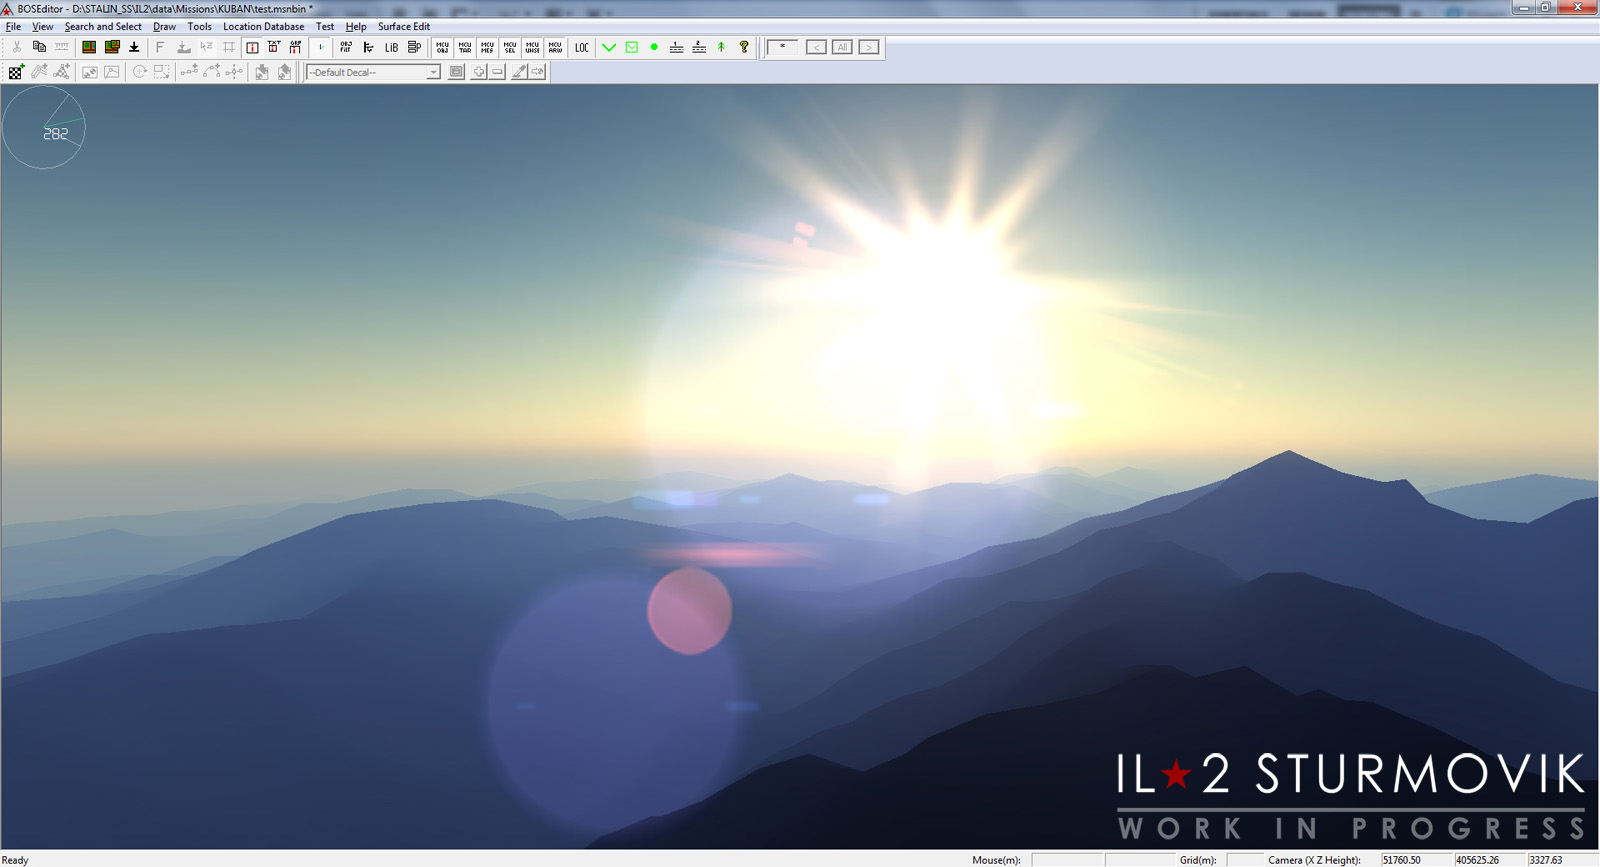Click the Cut scissors icon
Viewport: 1600px width, 867px height.
coord(17,47)
